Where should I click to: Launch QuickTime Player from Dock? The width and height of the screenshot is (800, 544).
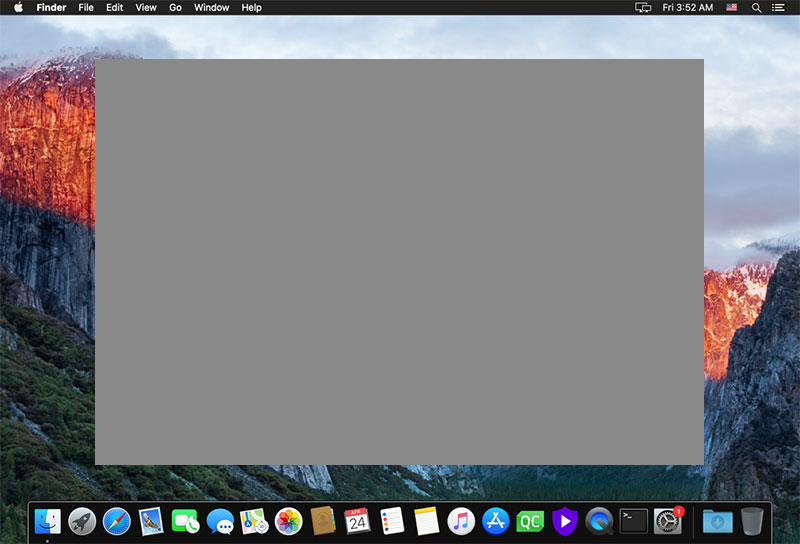click(x=599, y=522)
